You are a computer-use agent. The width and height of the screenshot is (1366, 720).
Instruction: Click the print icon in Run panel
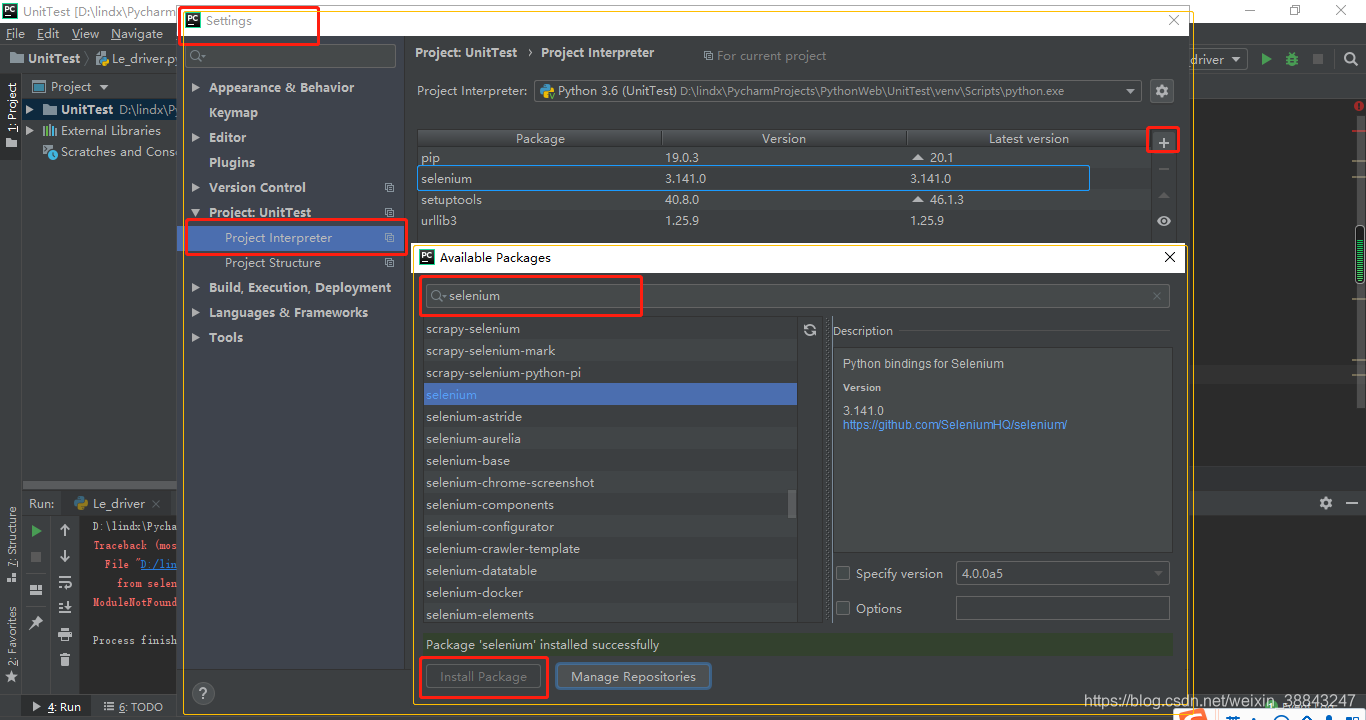click(65, 634)
